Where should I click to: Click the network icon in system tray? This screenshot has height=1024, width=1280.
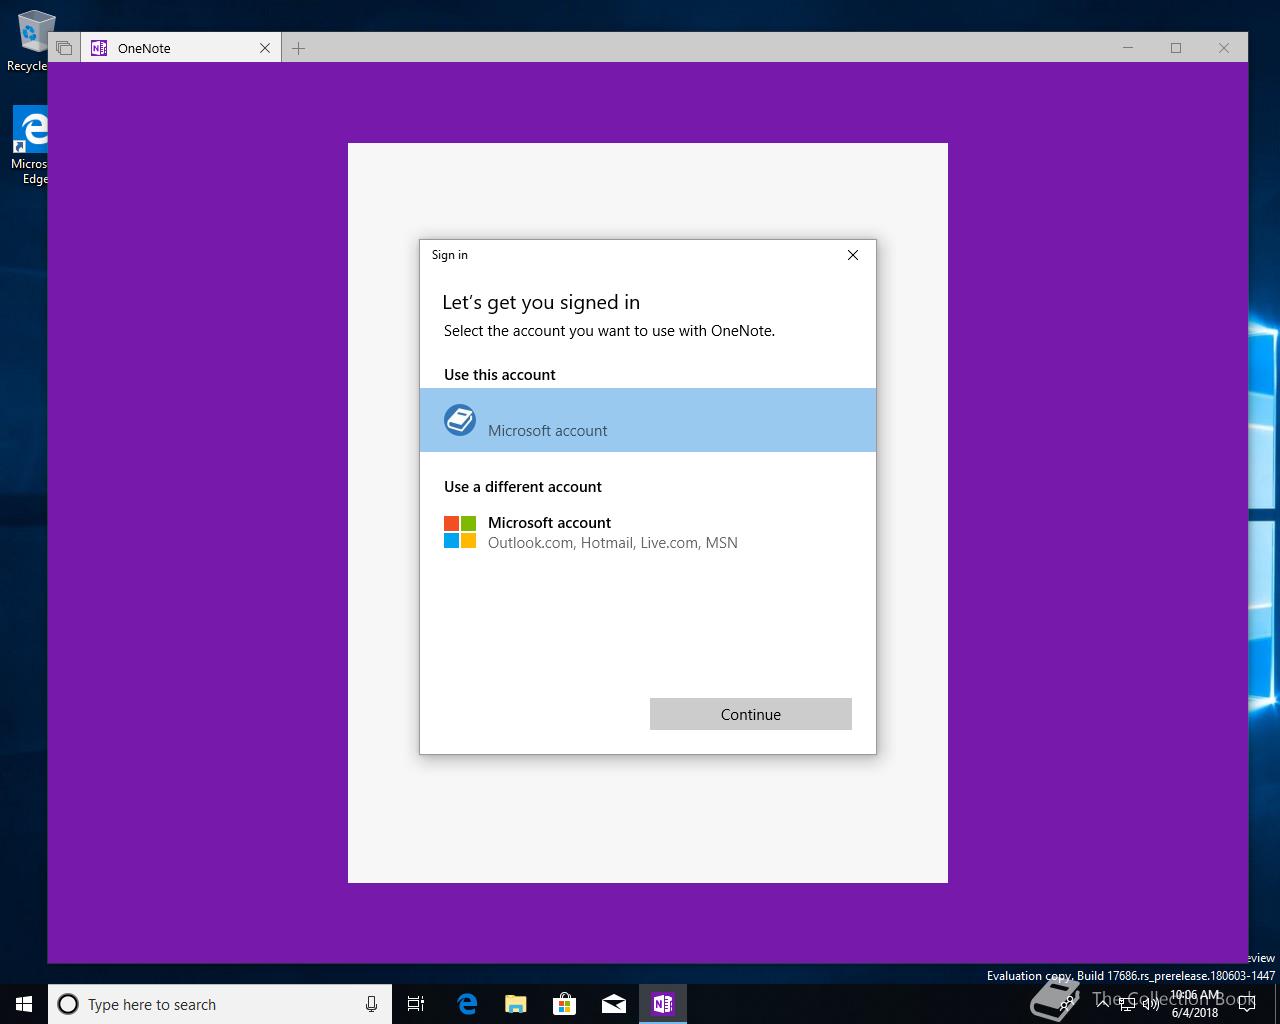tap(1126, 1004)
